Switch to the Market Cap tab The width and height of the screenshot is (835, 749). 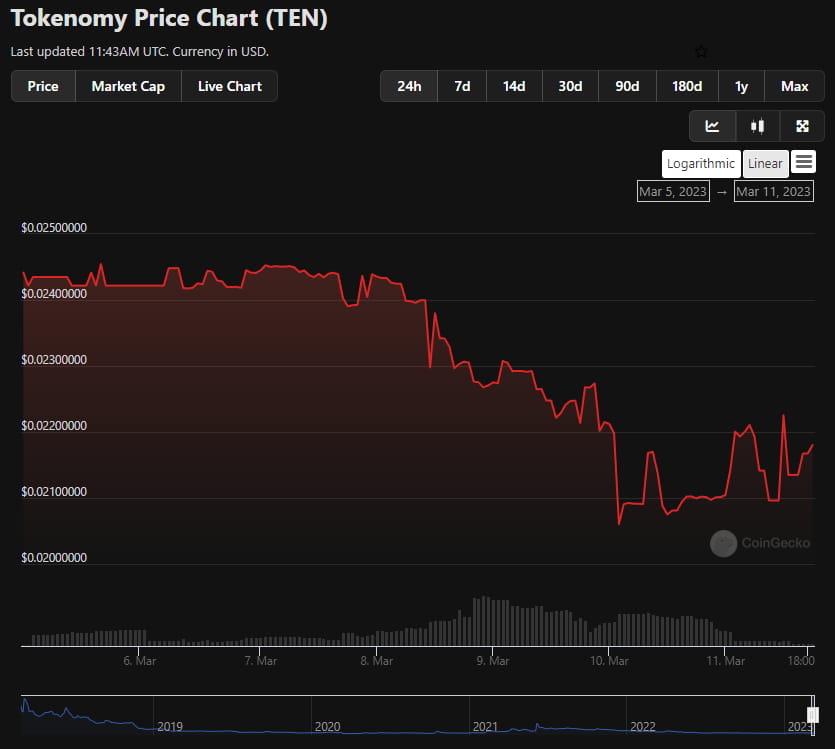(x=128, y=86)
